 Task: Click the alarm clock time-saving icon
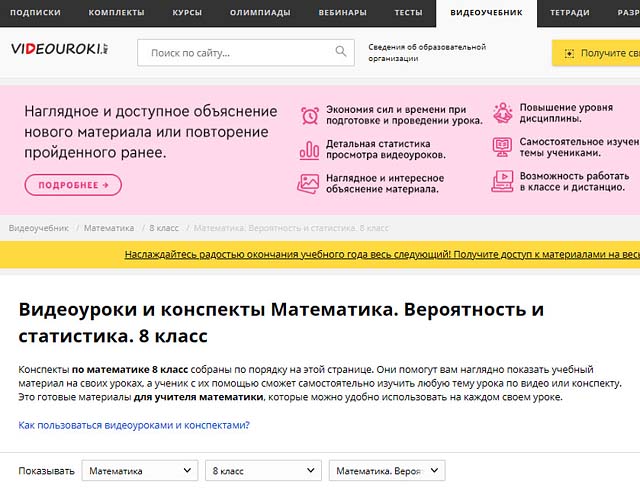[310, 115]
